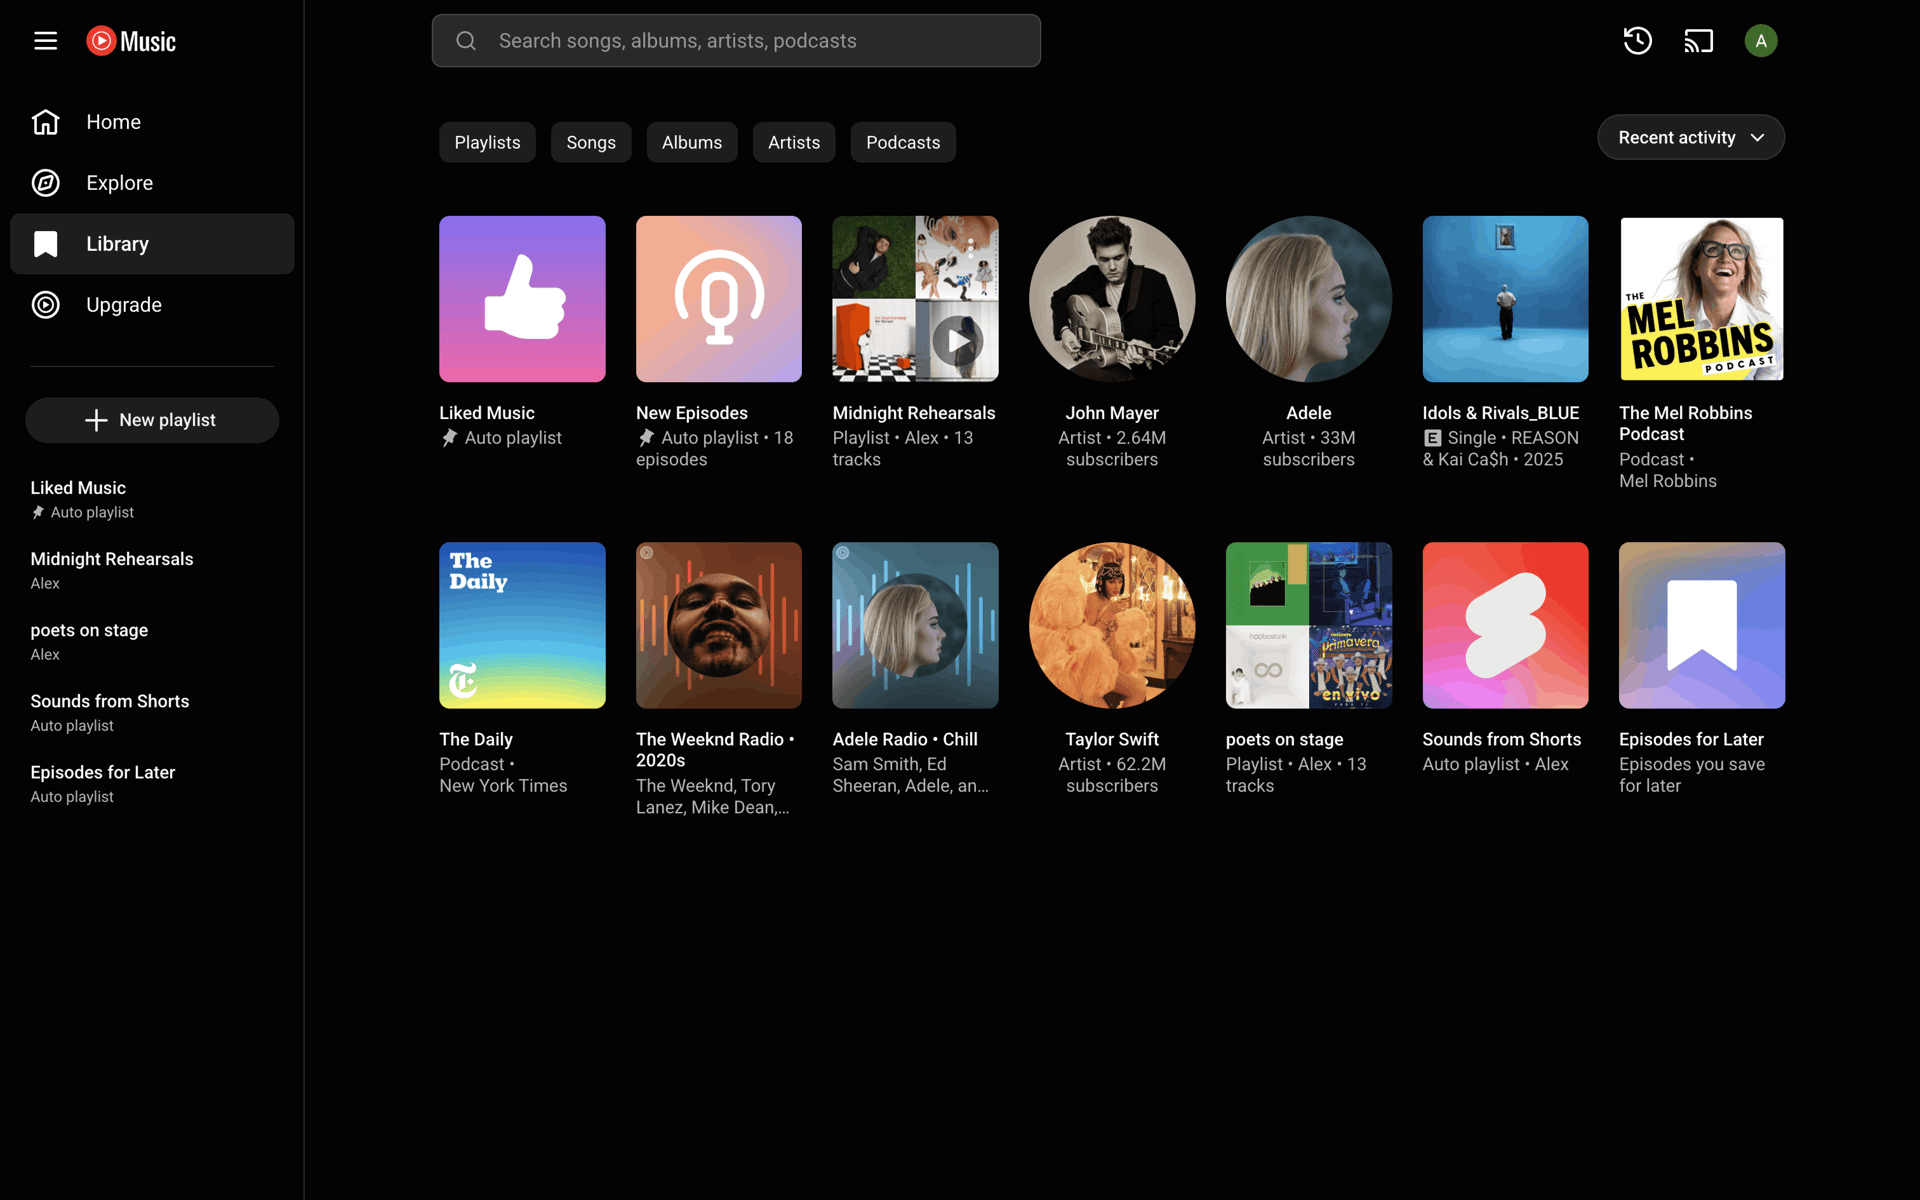Click the Liked Music title in grid

[x=487, y=413]
